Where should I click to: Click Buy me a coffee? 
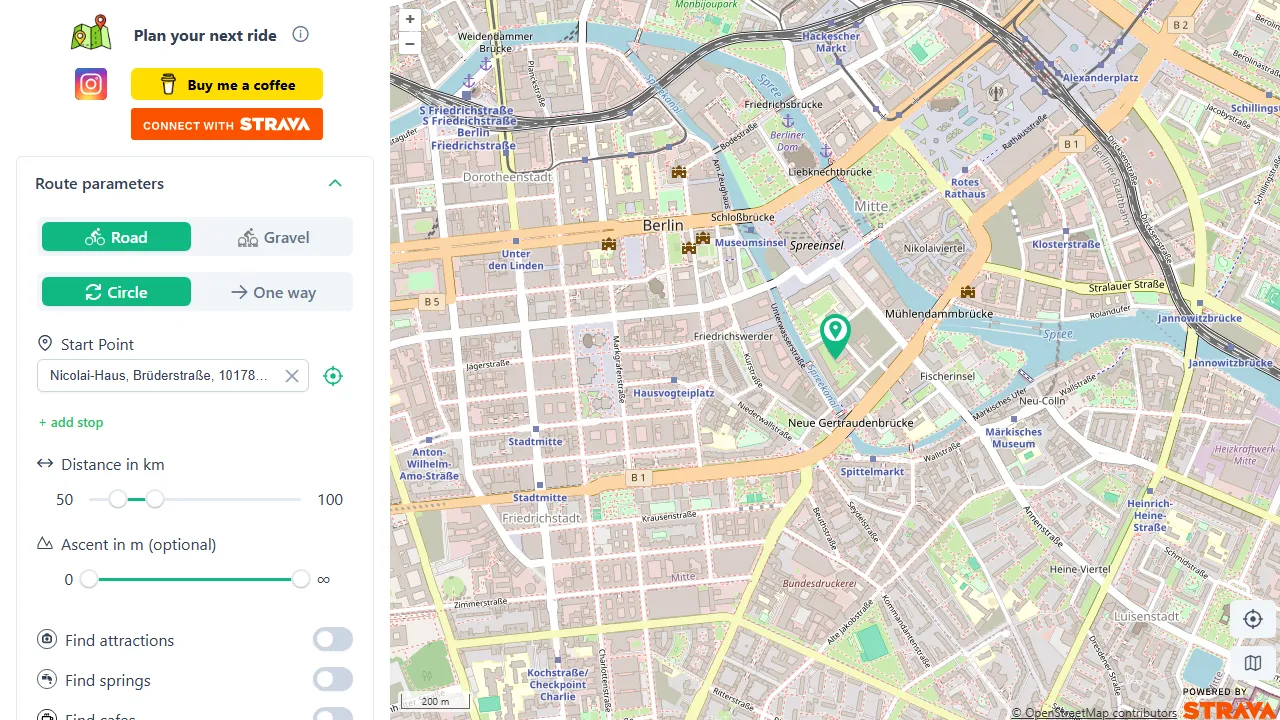pyautogui.click(x=227, y=84)
